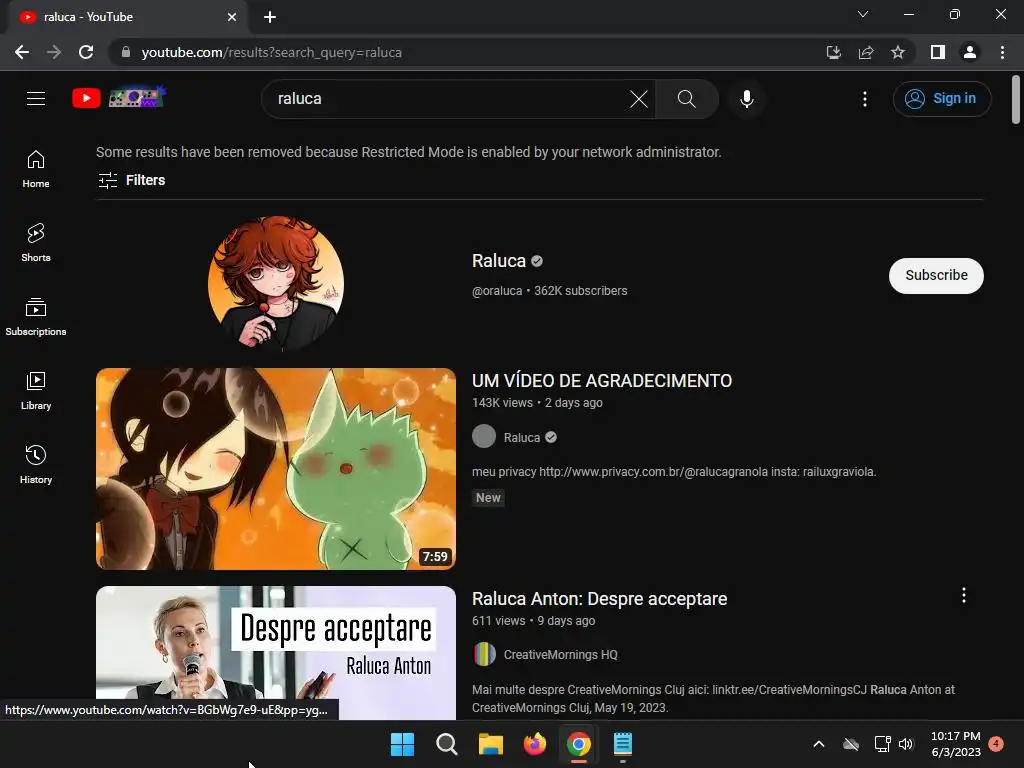The image size is (1024, 768).
Task: Open the notification count badge
Action: click(996, 743)
